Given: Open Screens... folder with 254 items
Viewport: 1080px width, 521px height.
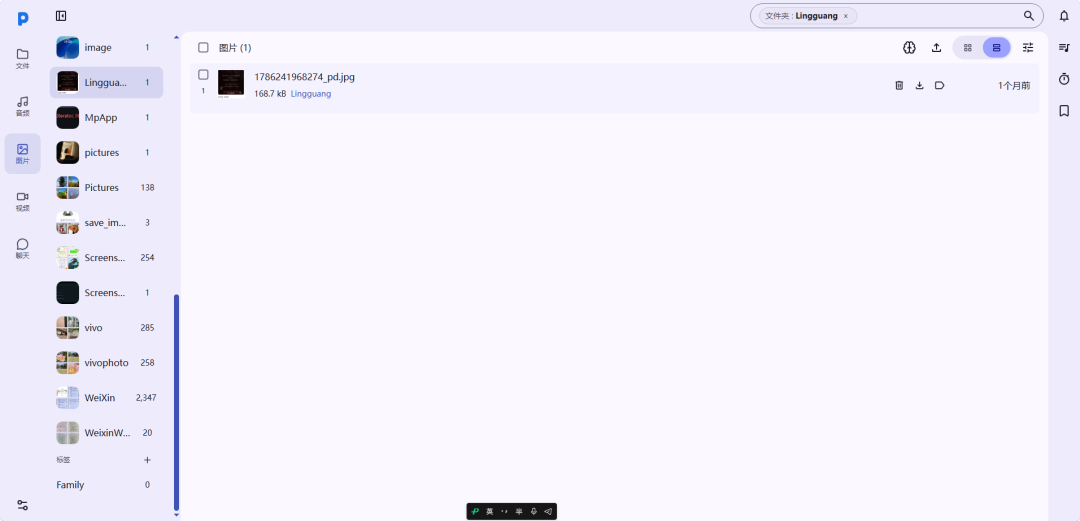Looking at the screenshot, I should pyautogui.click(x=106, y=258).
